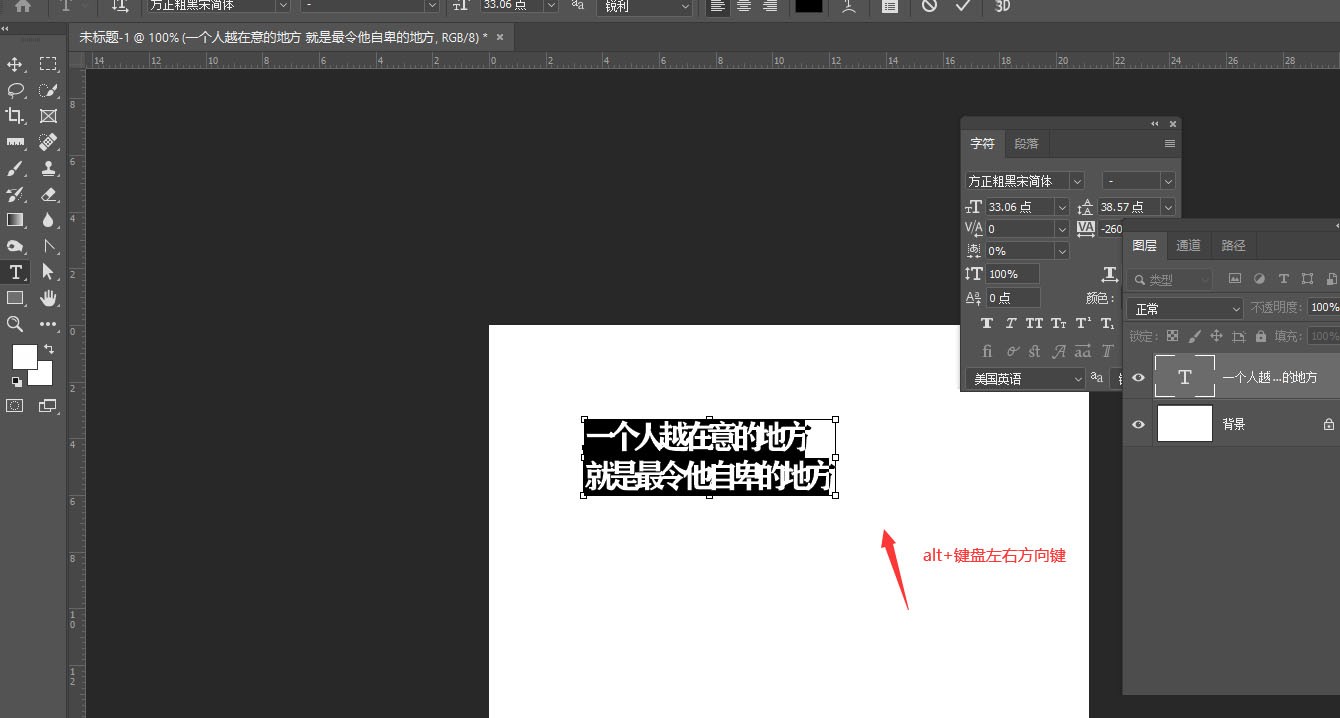Open font size dropdown in options bar
This screenshot has width=1340, height=718.
pyautogui.click(x=549, y=6)
